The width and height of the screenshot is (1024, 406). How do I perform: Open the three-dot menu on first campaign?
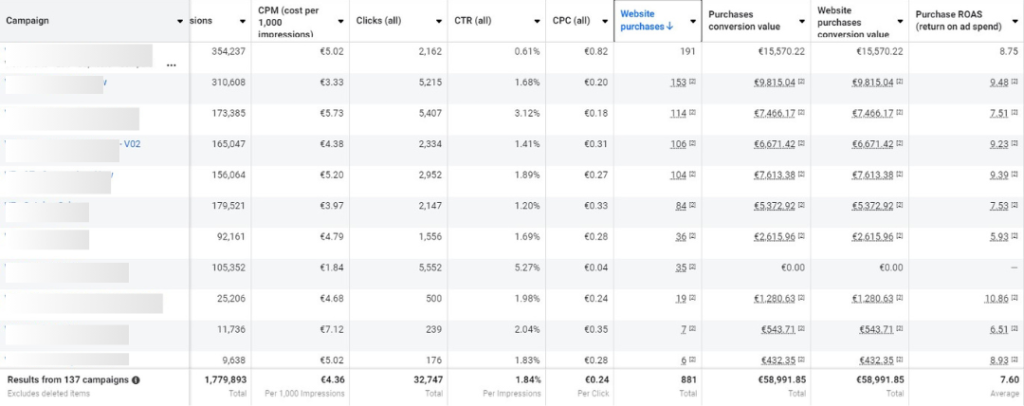171,65
